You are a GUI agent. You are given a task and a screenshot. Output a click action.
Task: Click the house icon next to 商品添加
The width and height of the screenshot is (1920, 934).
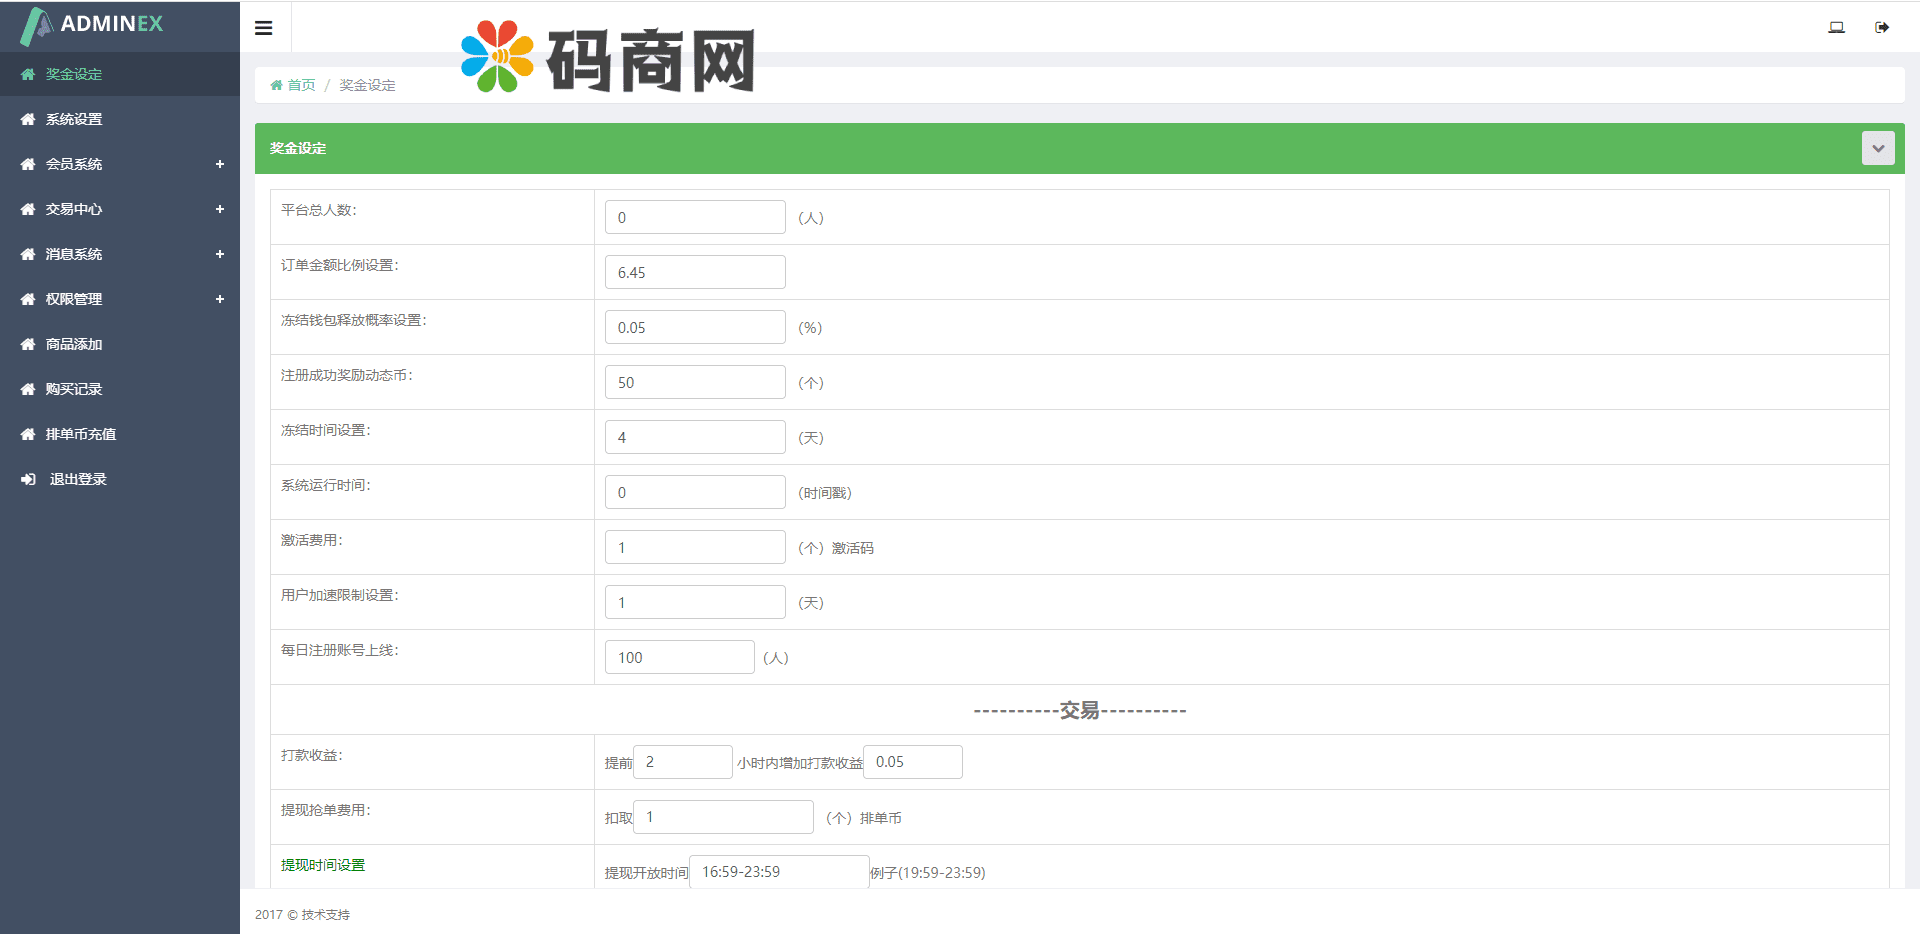(x=28, y=344)
